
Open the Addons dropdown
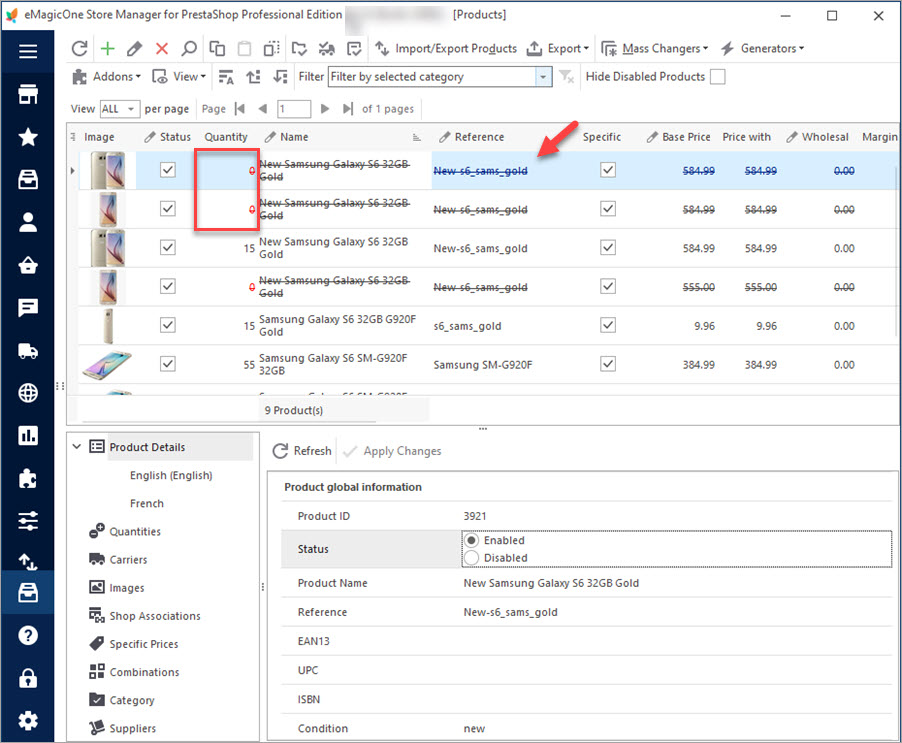coord(106,76)
